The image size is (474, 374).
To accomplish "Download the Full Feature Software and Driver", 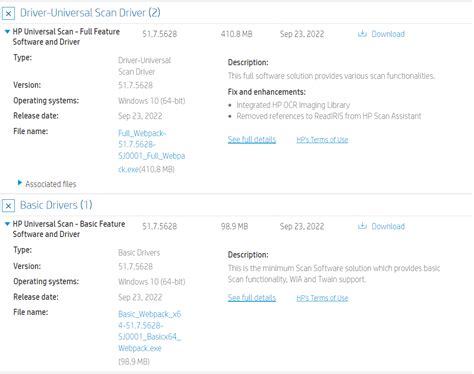I will (388, 34).
